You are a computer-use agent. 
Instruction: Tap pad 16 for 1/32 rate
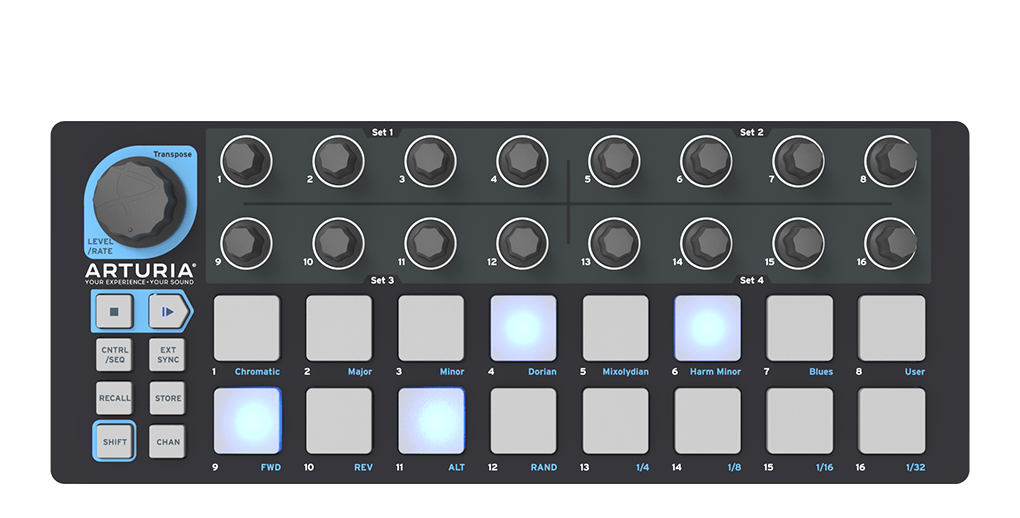[x=892, y=421]
